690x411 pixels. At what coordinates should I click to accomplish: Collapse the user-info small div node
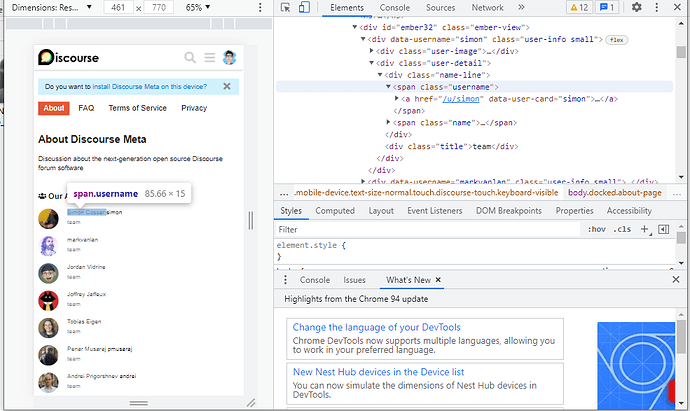(363, 39)
